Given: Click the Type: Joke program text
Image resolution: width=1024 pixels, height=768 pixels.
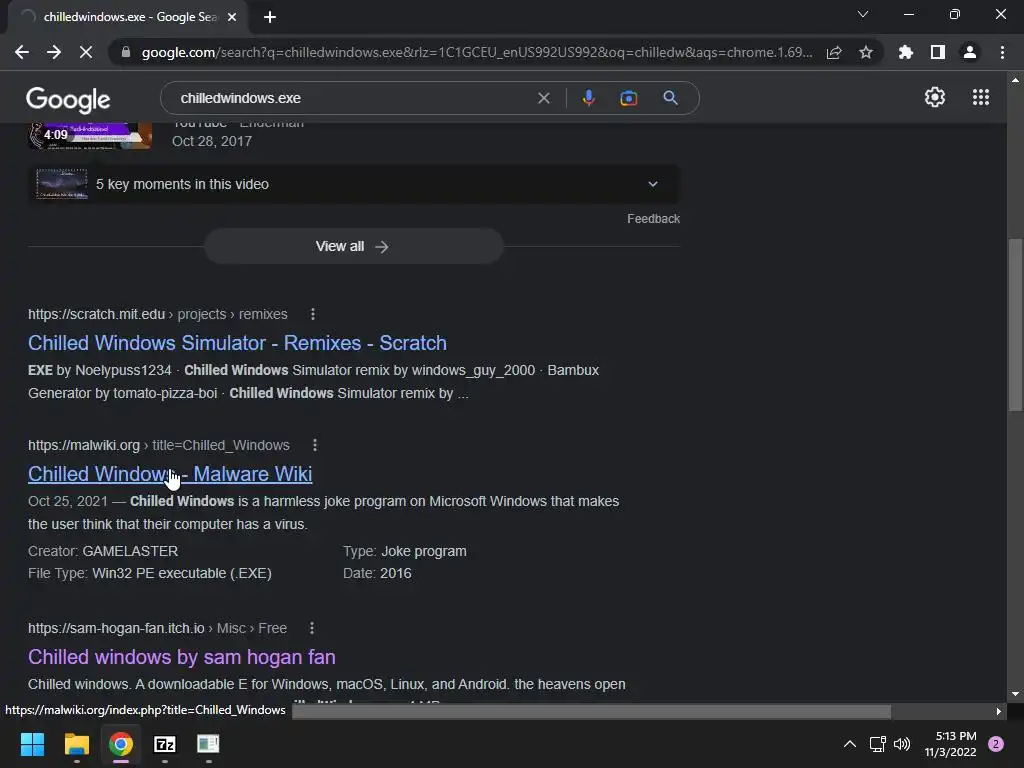Looking at the screenshot, I should tap(405, 551).
